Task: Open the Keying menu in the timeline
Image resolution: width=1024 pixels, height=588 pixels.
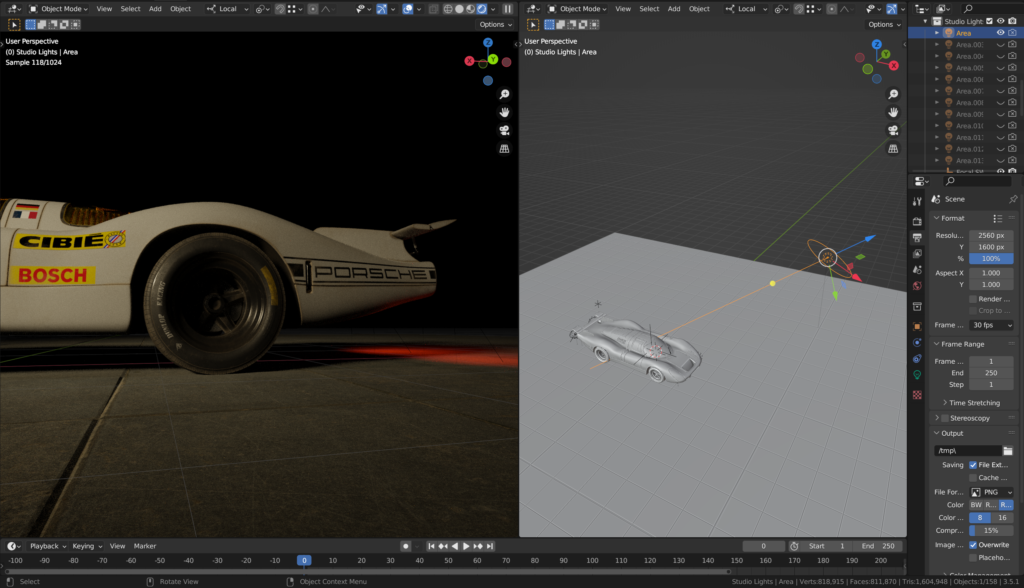Action: 84,546
